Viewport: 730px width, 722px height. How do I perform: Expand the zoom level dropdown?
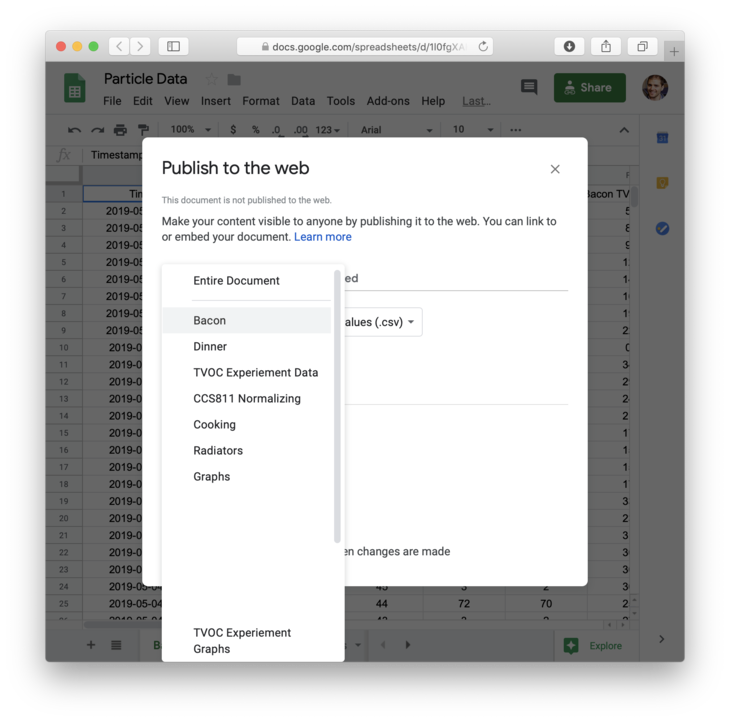pos(192,130)
